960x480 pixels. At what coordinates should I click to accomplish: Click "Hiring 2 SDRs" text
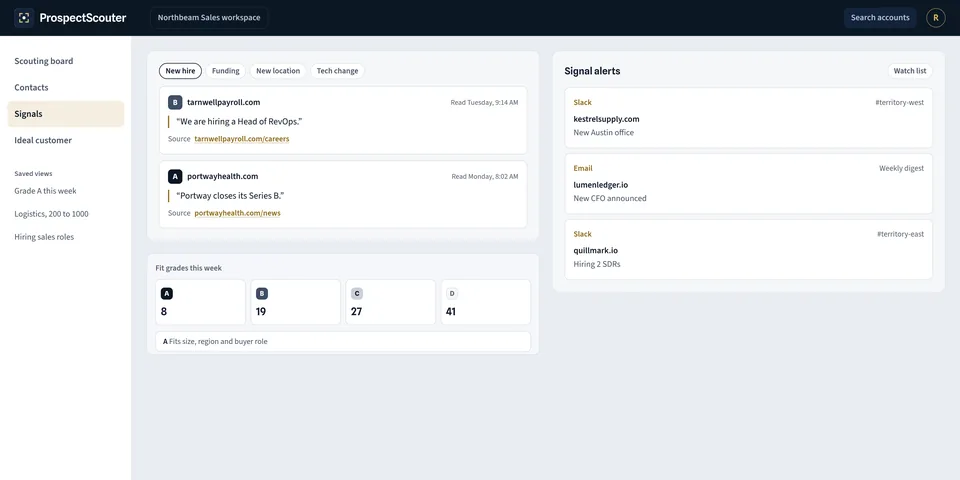point(597,264)
